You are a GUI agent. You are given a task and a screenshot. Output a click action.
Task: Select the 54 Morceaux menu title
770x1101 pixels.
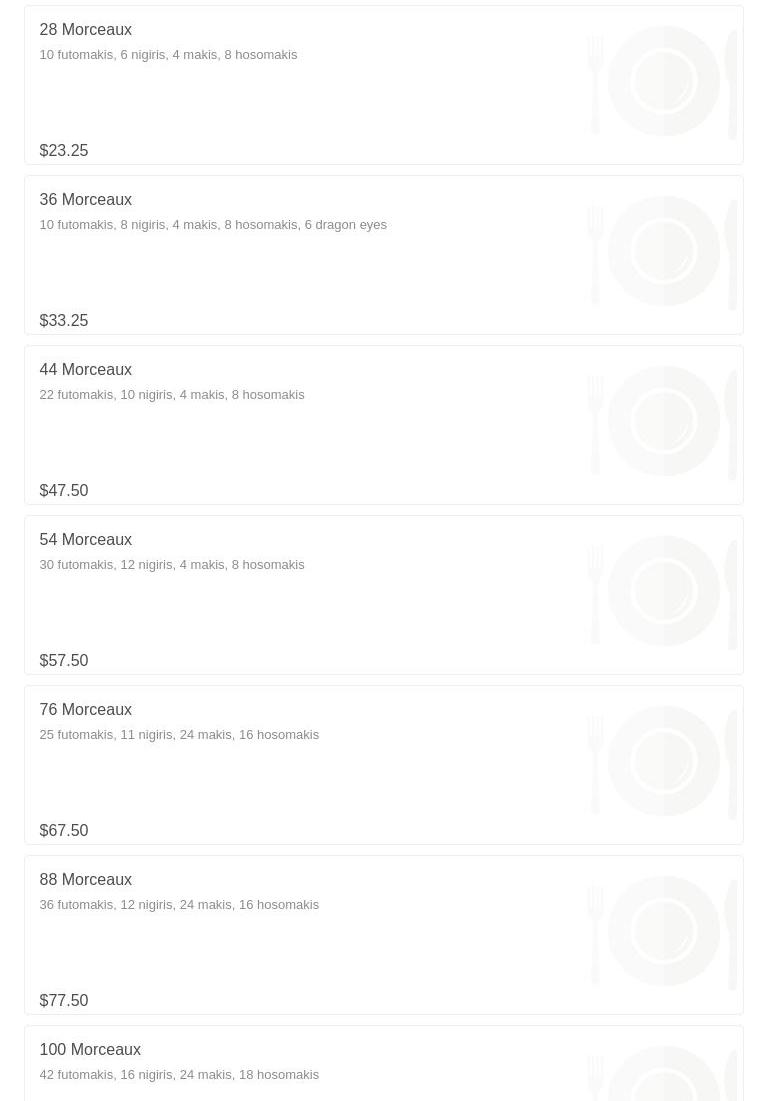click(85, 540)
